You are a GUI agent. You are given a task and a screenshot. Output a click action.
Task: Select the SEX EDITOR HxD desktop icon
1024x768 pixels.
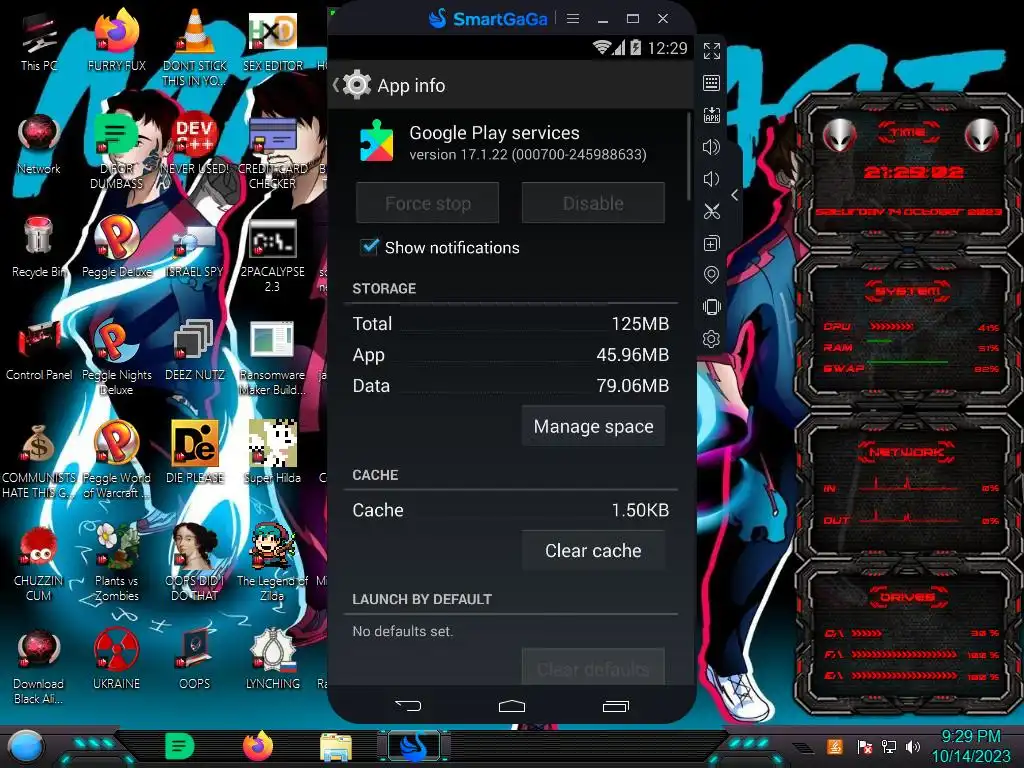tap(272, 42)
